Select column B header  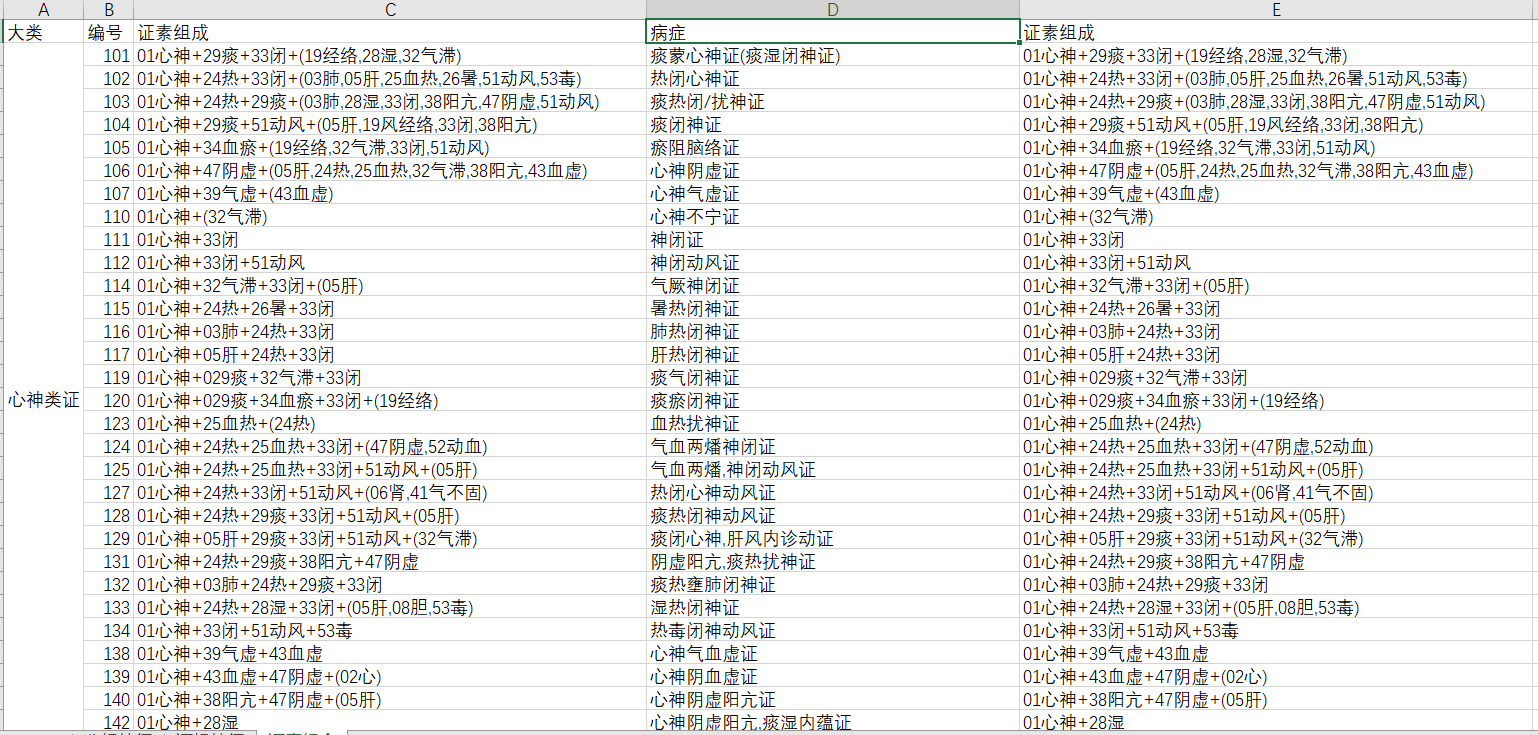coord(109,10)
